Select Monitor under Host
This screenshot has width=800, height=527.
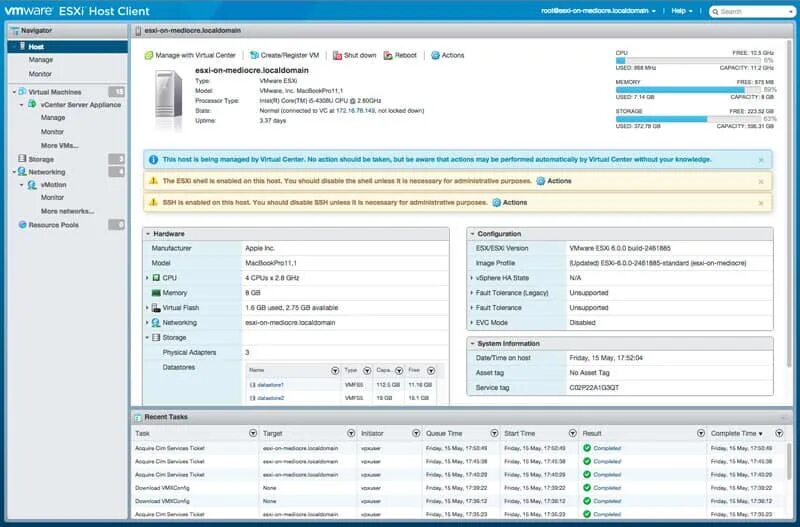tap(40, 74)
